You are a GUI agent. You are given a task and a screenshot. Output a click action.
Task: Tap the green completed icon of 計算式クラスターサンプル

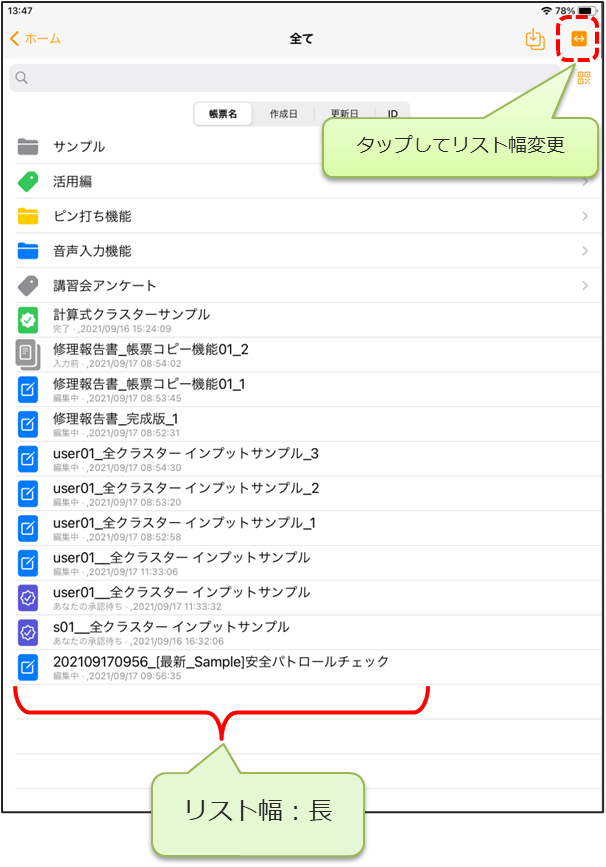click(x=28, y=320)
